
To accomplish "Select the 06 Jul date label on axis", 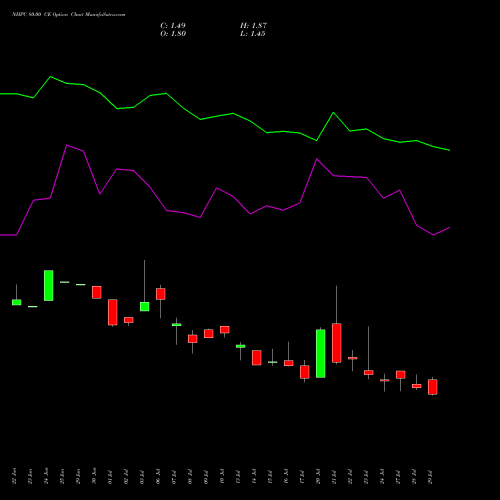I will (x=158, y=476).
